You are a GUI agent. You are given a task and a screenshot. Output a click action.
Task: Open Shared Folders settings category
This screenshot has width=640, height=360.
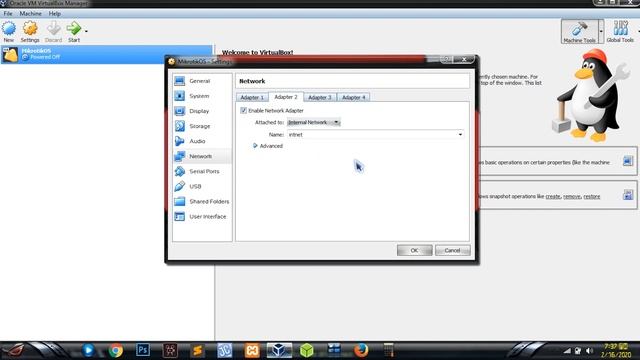(202, 202)
